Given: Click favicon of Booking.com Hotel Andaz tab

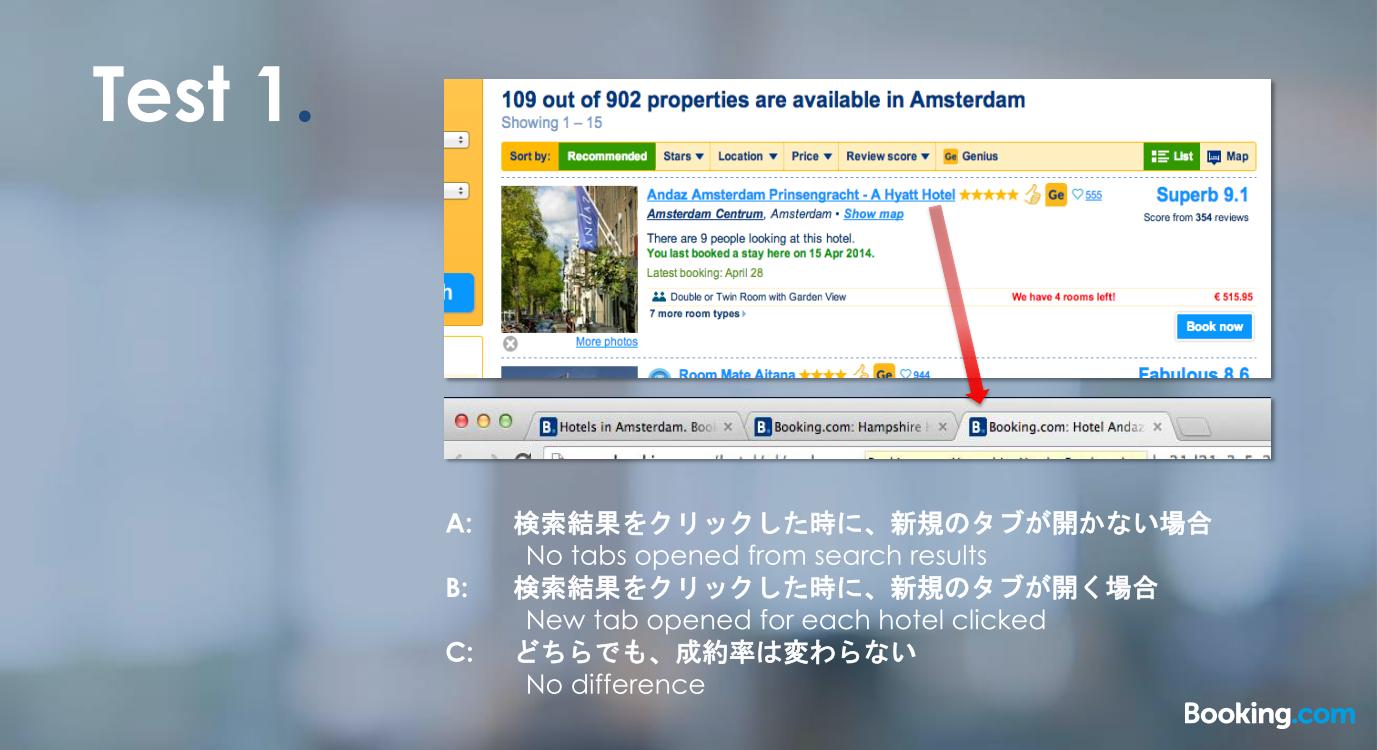Looking at the screenshot, I should tap(978, 427).
